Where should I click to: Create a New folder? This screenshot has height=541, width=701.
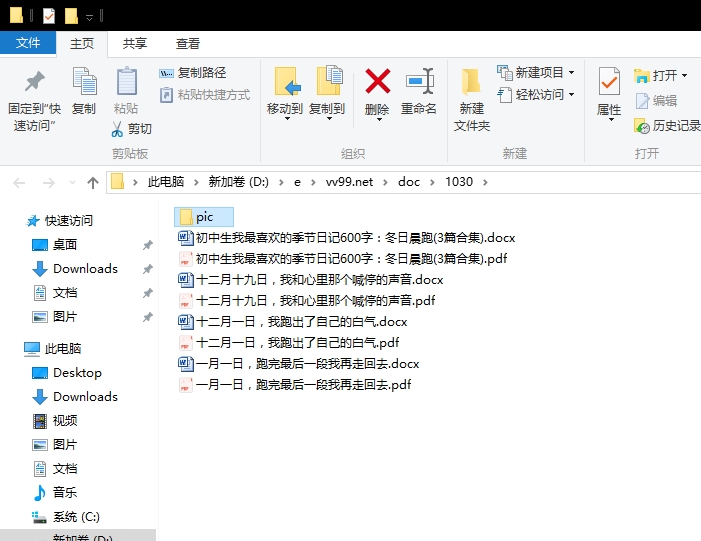(x=472, y=100)
